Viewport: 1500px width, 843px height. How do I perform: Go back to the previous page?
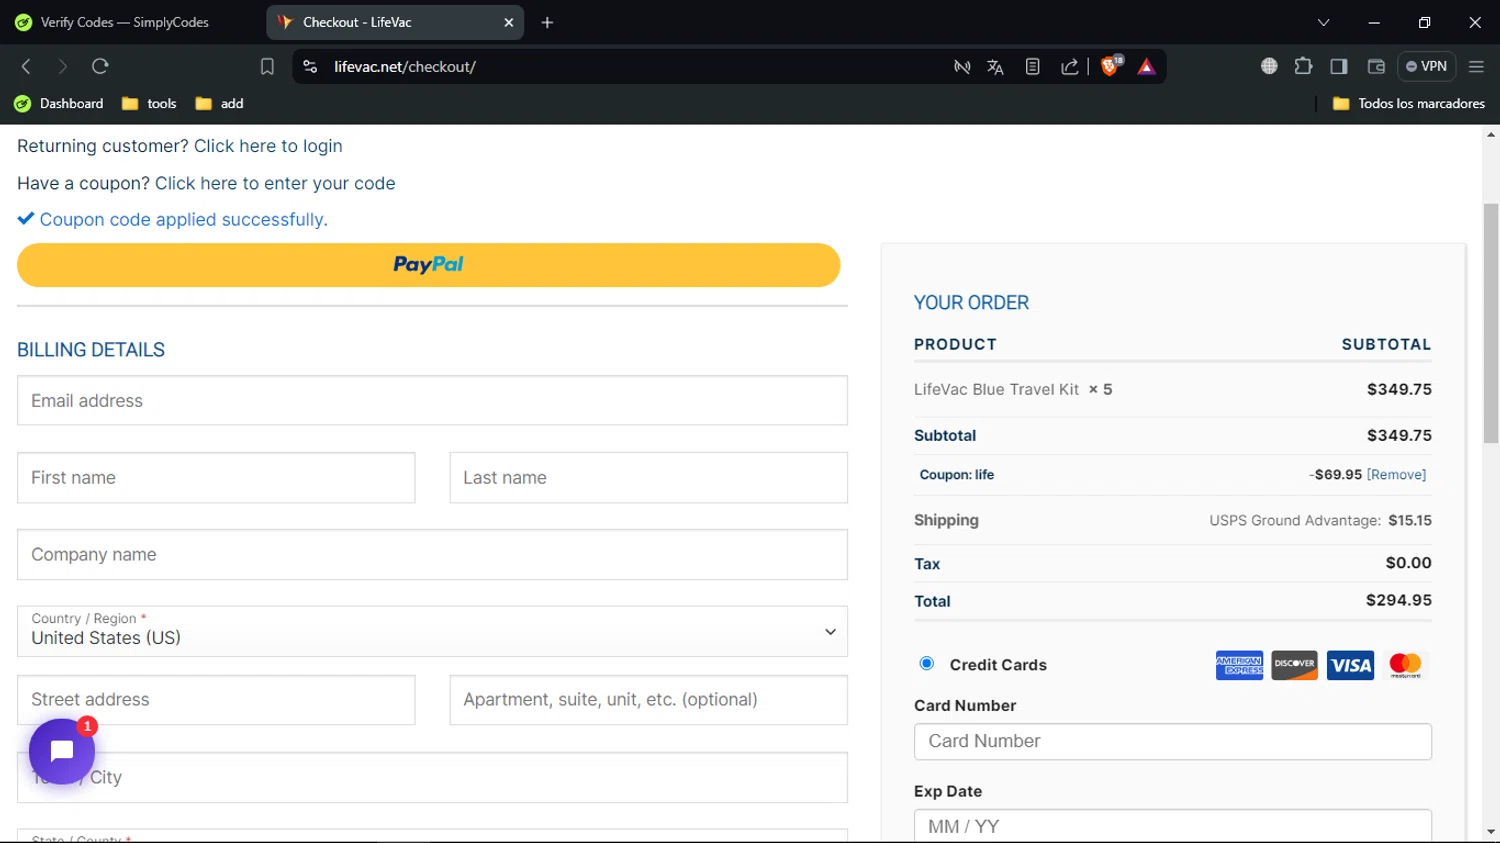coord(27,66)
